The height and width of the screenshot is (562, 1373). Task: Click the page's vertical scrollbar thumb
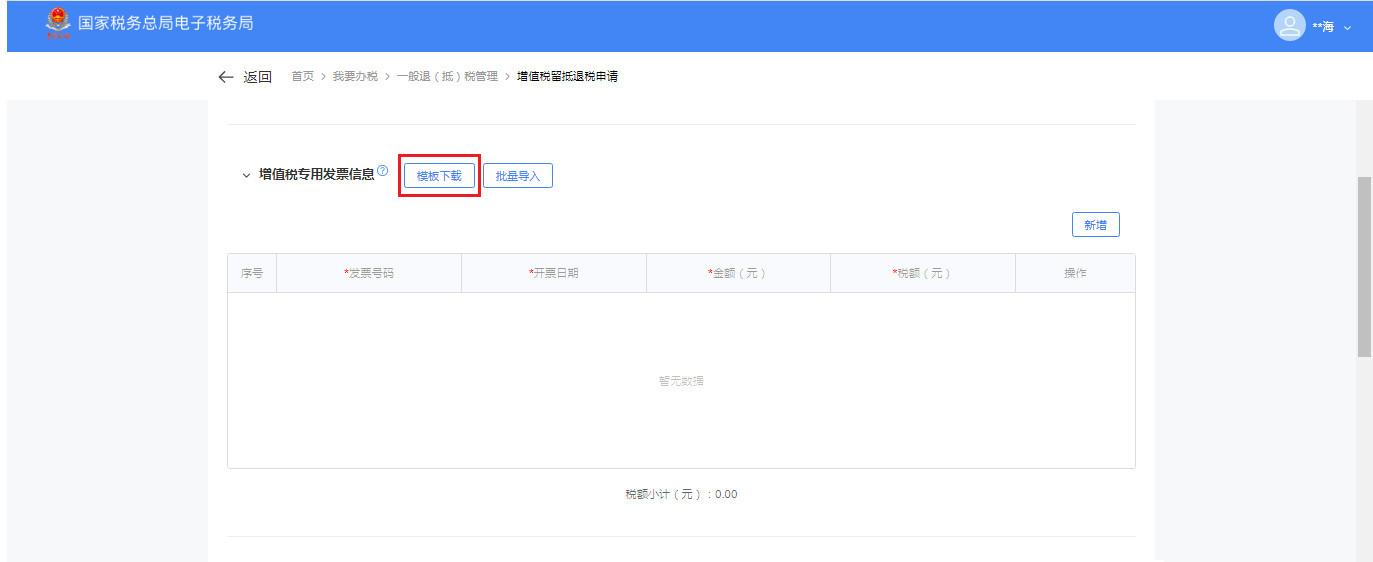[x=1364, y=266]
